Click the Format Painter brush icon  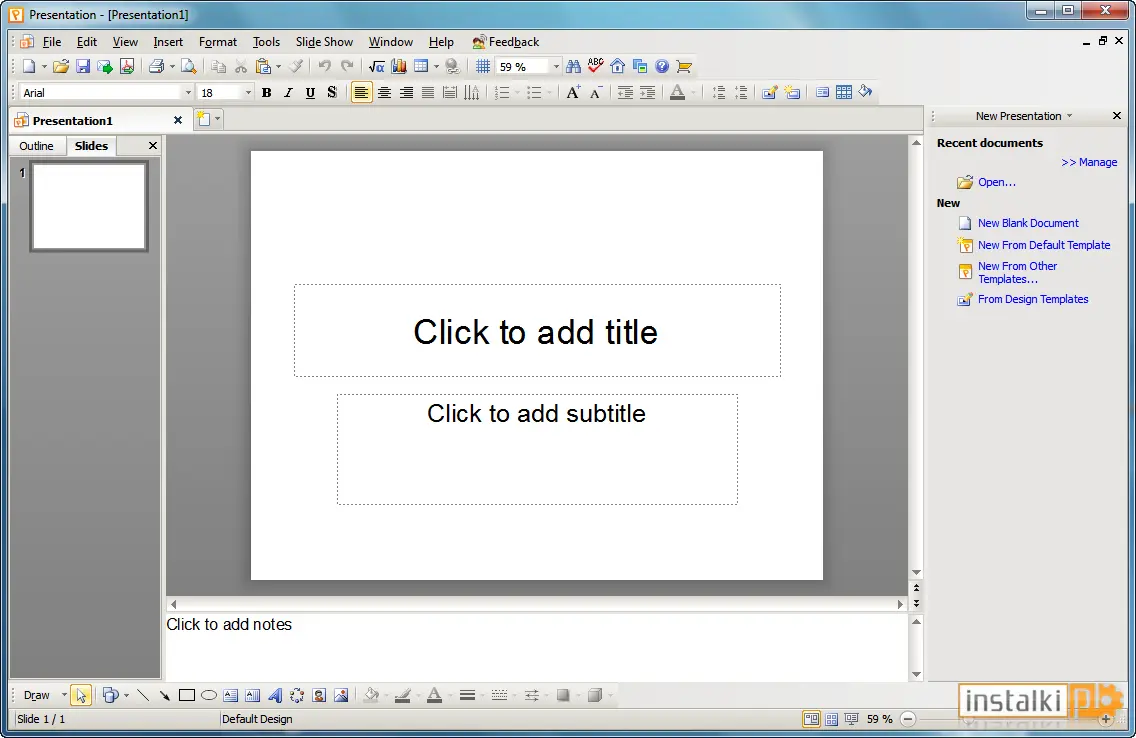coord(296,67)
